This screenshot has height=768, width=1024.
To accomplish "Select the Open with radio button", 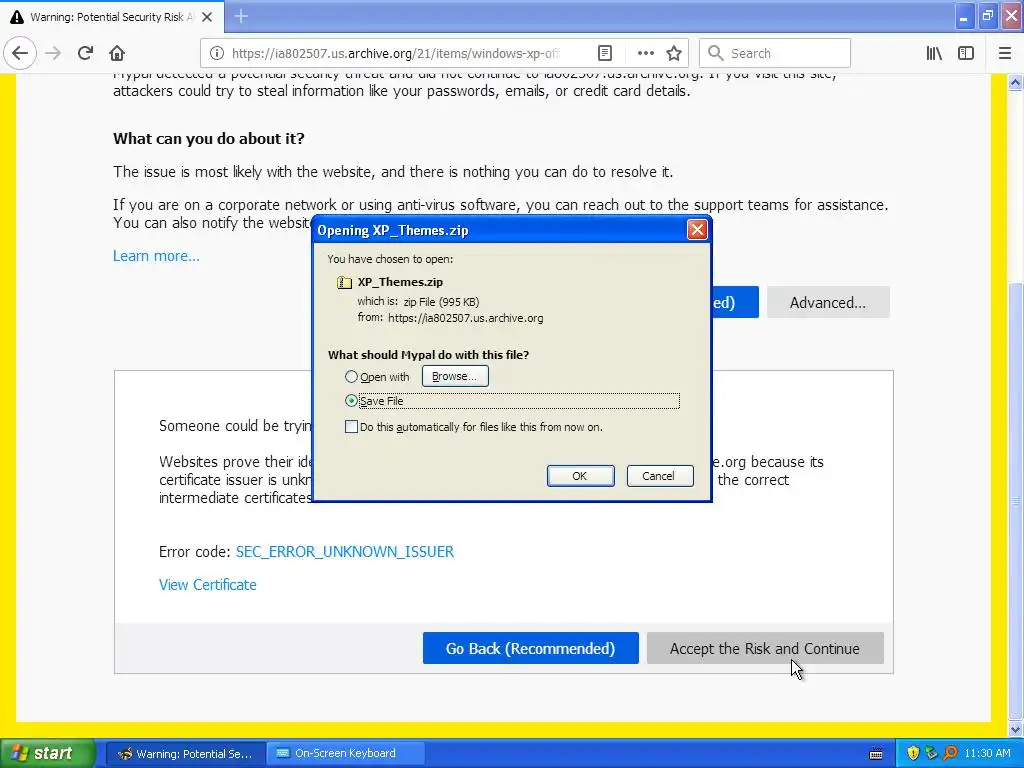I will point(351,377).
